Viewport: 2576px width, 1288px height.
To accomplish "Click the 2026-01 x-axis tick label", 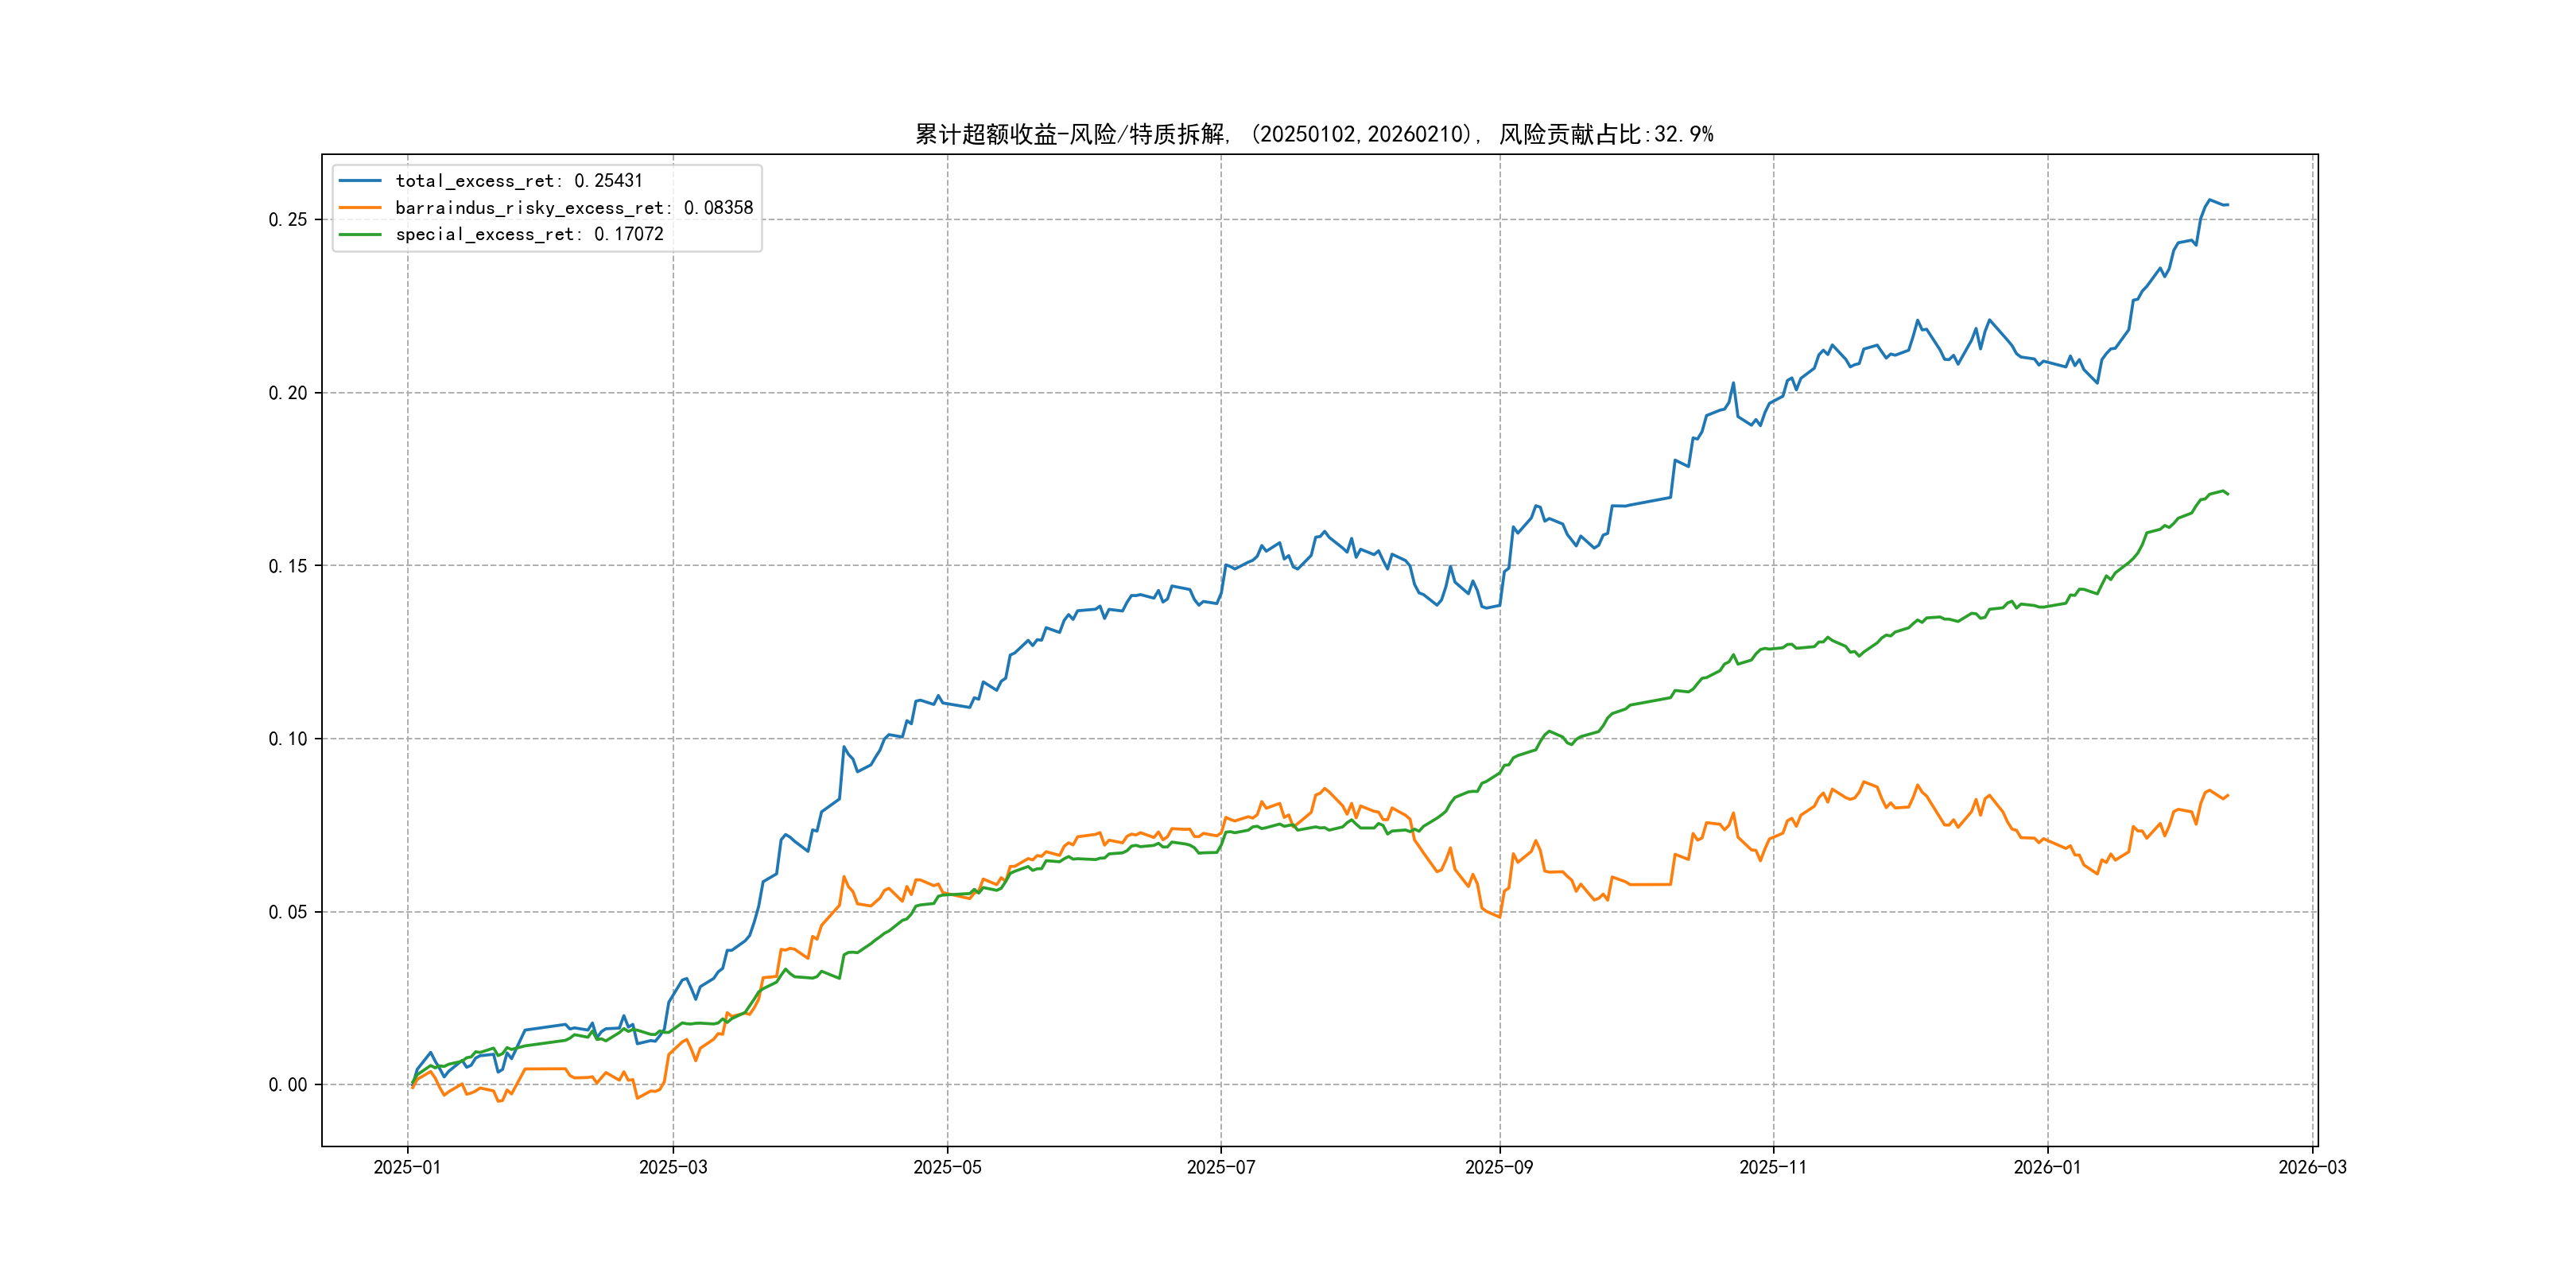I will [x=2047, y=1167].
